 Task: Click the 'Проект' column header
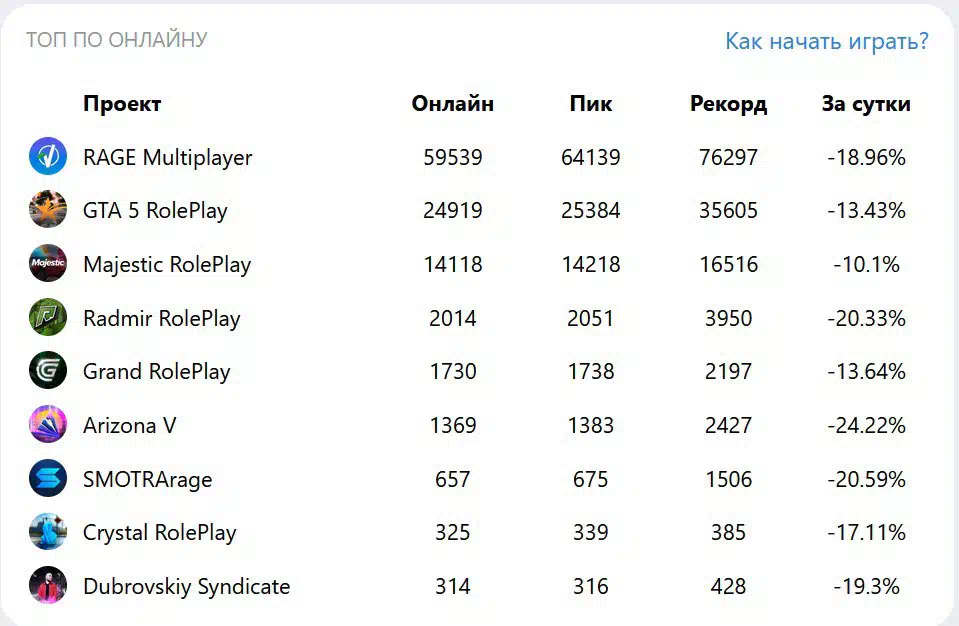[x=122, y=104]
